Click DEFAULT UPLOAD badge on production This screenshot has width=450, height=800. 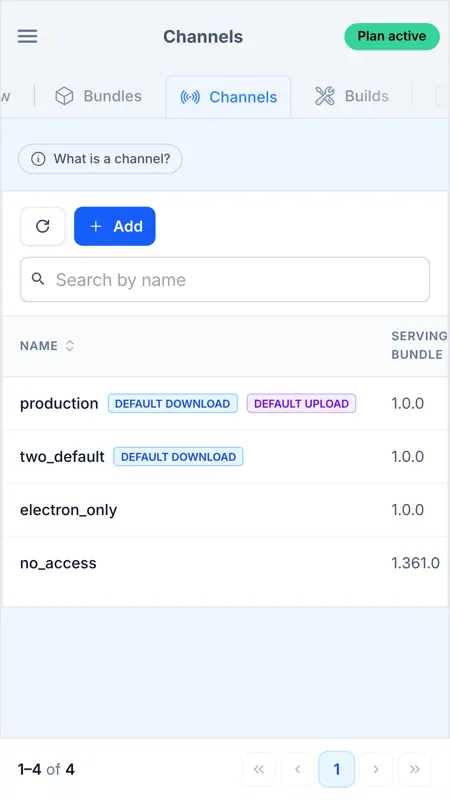click(x=302, y=404)
